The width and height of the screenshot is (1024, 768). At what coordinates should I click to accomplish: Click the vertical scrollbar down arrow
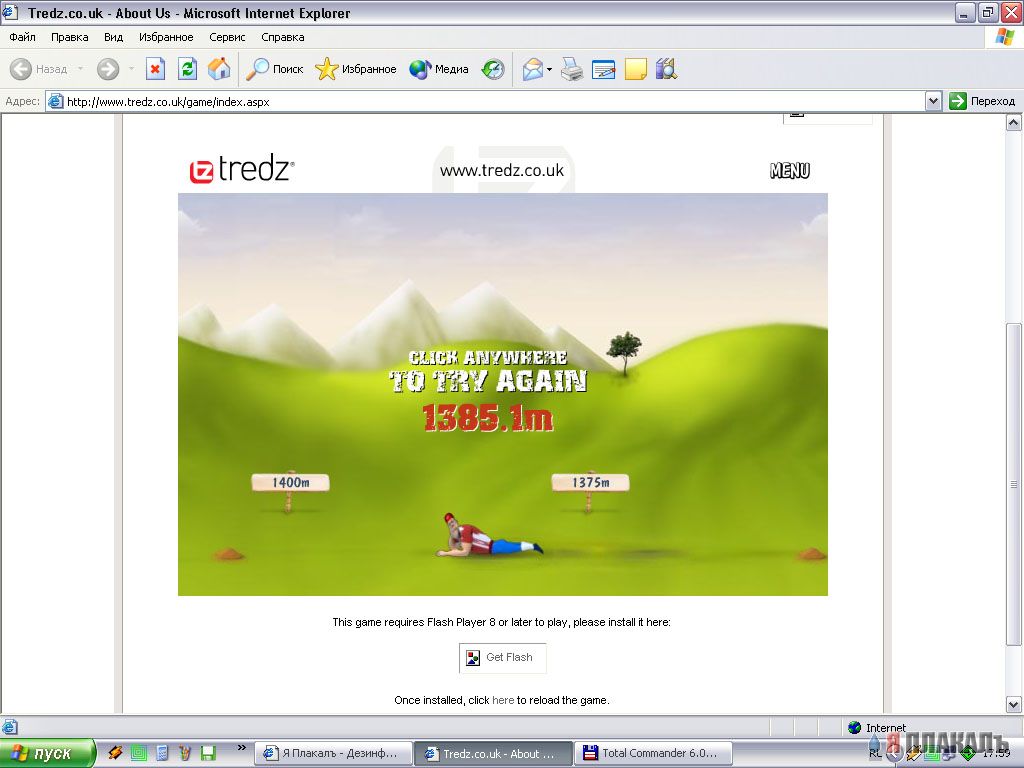pyautogui.click(x=1014, y=705)
